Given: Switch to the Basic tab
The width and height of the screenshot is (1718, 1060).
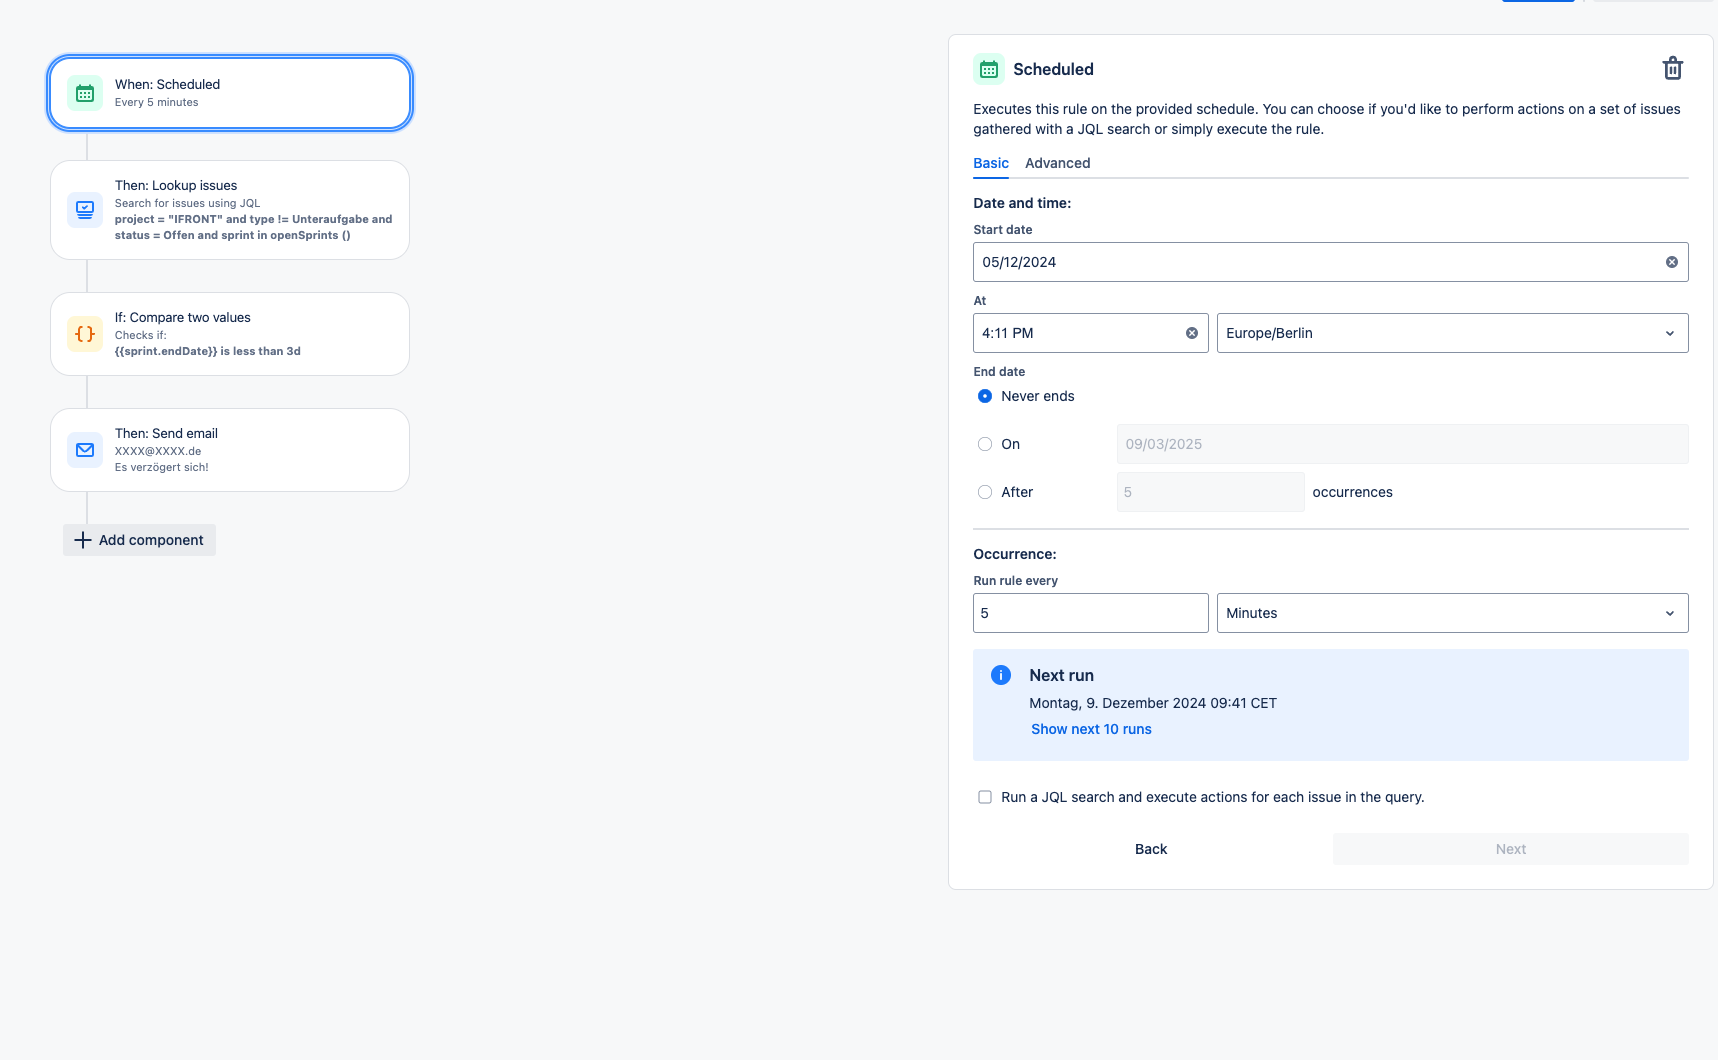Looking at the screenshot, I should [x=991, y=163].
